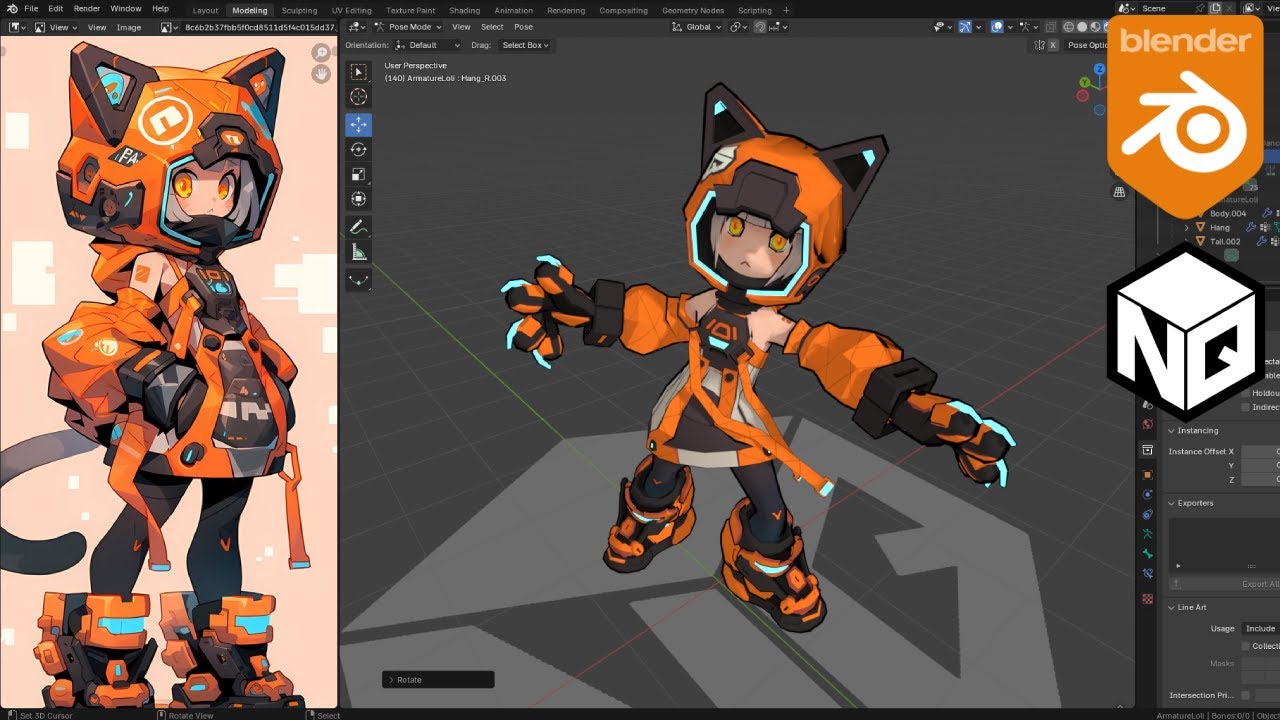Click the pan hand icon in the image editor
This screenshot has width=1280, height=720.
point(321,74)
